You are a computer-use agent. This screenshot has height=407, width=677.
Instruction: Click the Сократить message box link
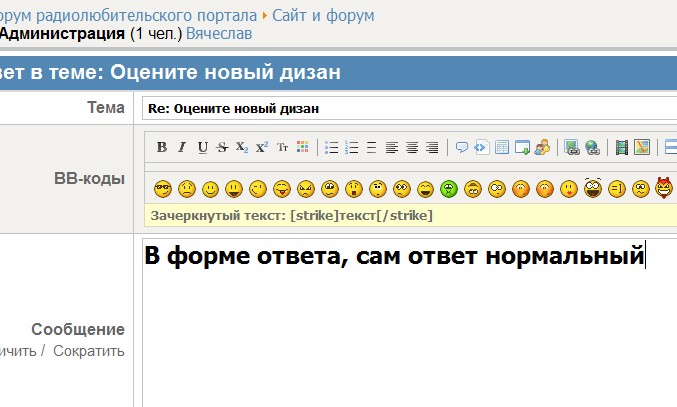click(x=89, y=351)
